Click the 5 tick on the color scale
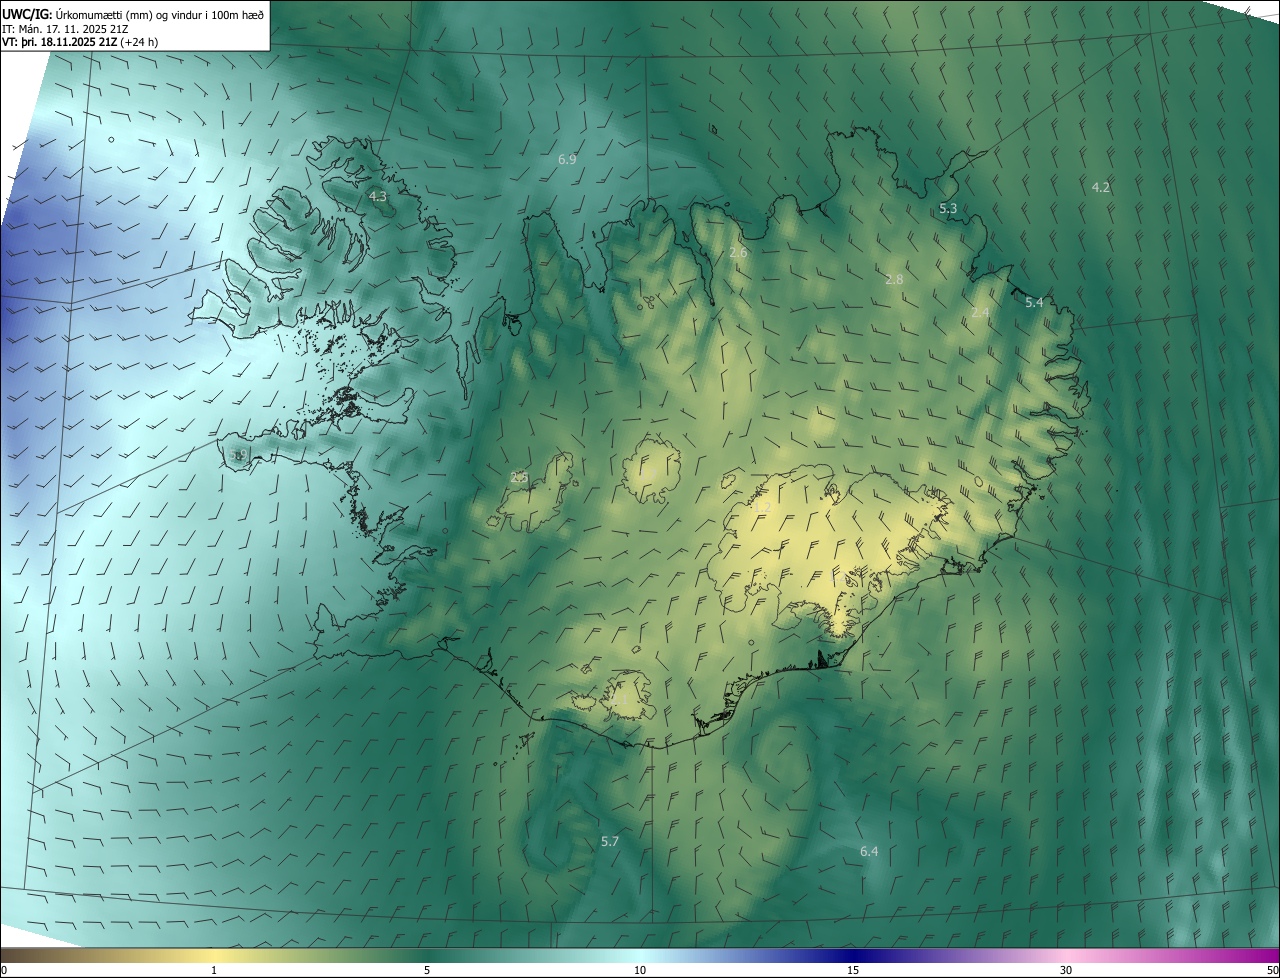 pos(427,970)
